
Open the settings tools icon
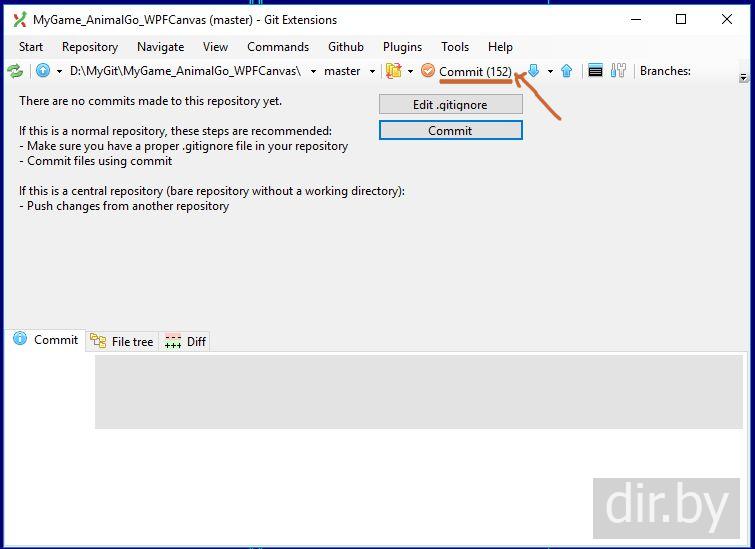pos(618,71)
